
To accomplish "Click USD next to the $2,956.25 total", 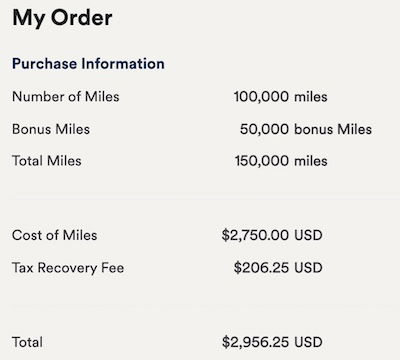I will point(308,342).
